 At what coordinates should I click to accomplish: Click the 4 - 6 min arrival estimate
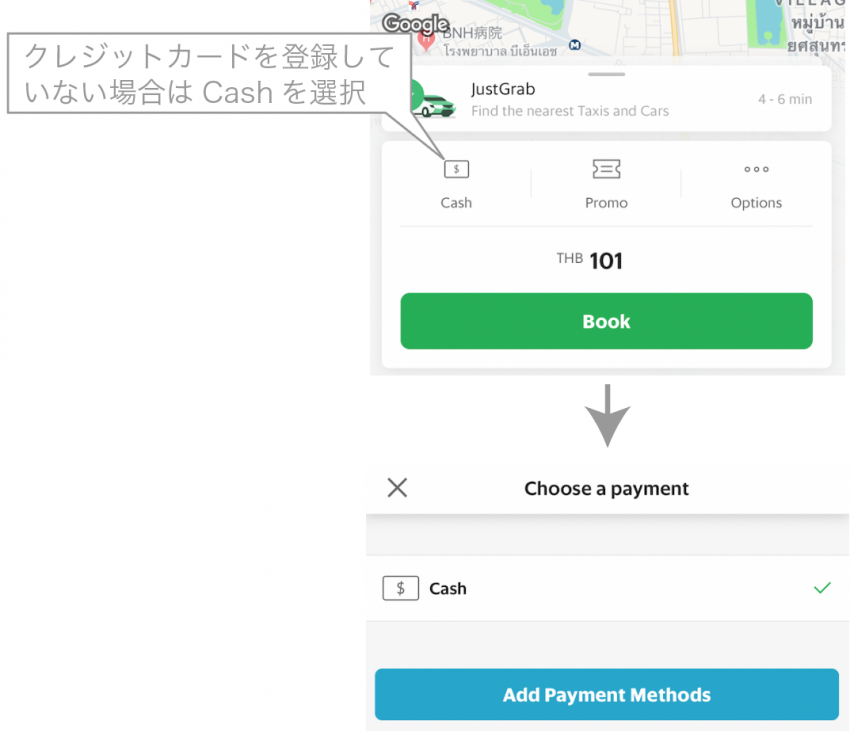coord(785,100)
